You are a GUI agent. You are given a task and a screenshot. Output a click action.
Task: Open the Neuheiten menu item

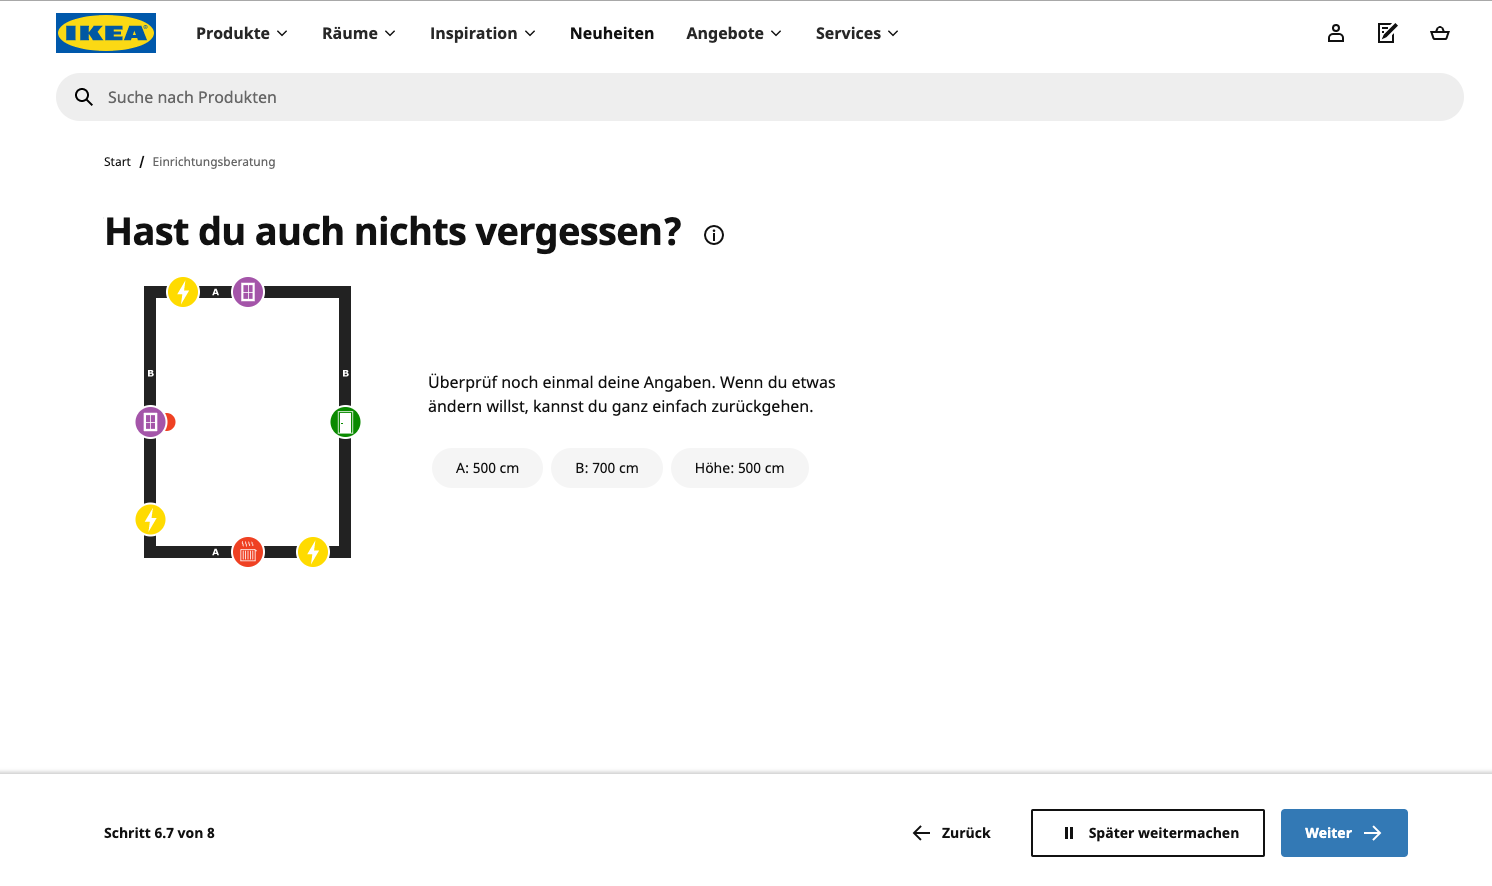(612, 33)
